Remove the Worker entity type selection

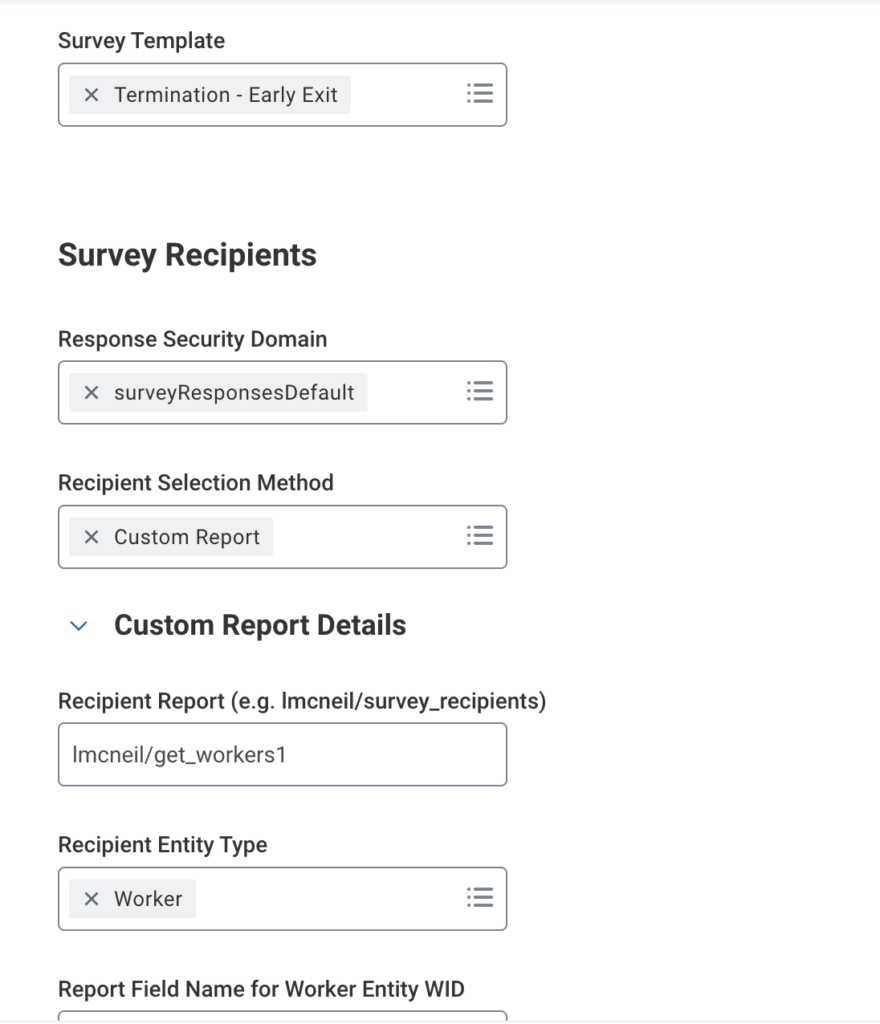pos(91,899)
